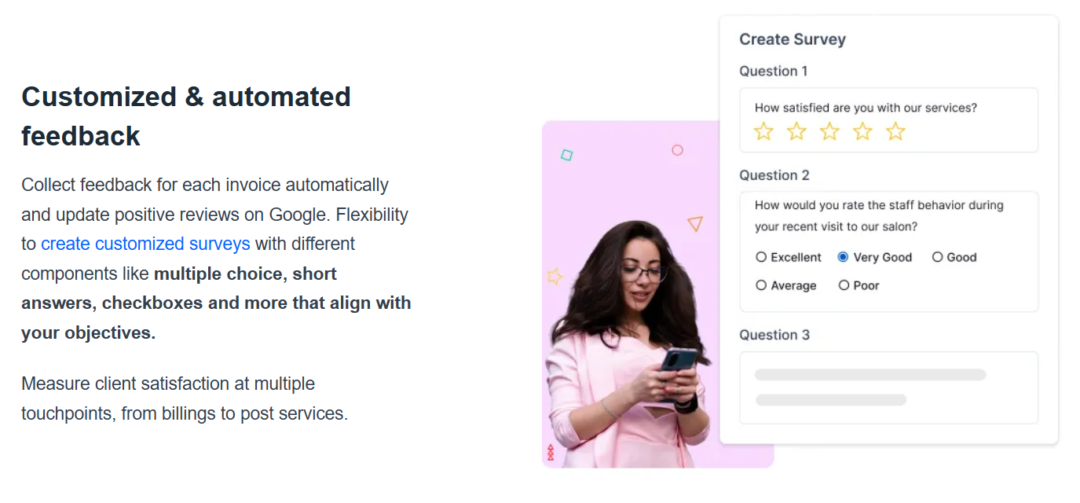Click the third rating star
Image resolution: width=1080 pixels, height=503 pixels.
830,132
